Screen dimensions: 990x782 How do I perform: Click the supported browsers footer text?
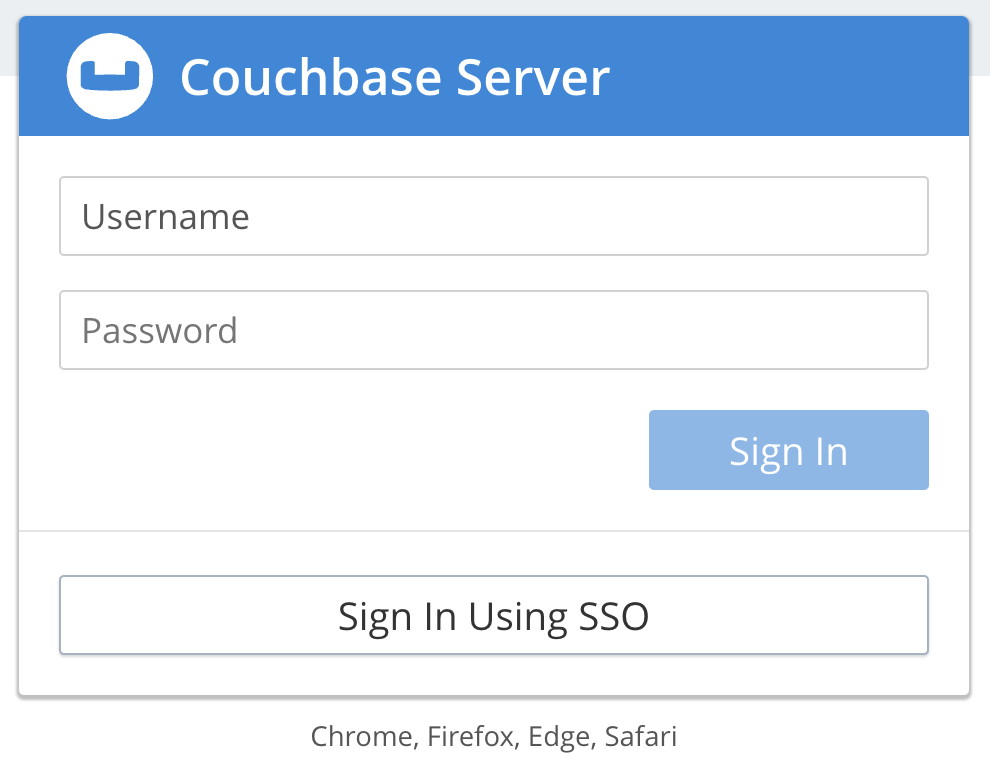click(x=493, y=738)
